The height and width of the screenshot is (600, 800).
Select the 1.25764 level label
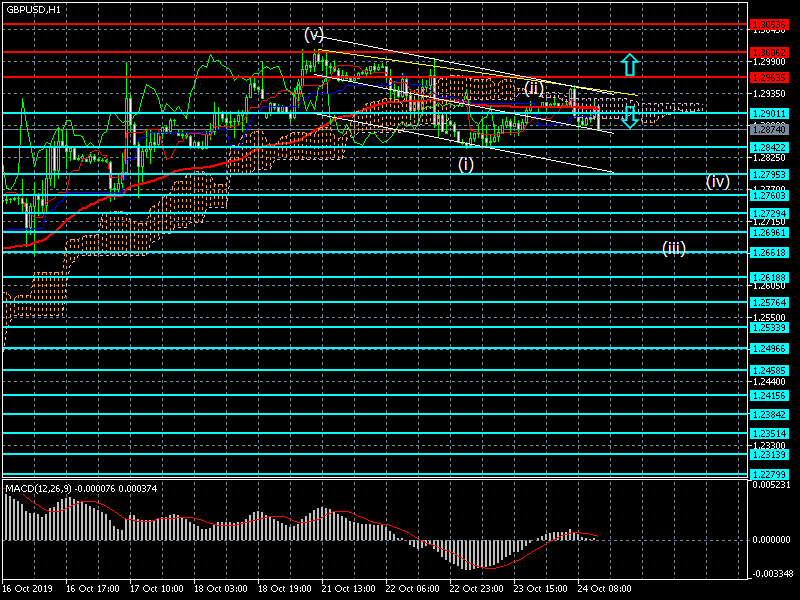tap(769, 303)
